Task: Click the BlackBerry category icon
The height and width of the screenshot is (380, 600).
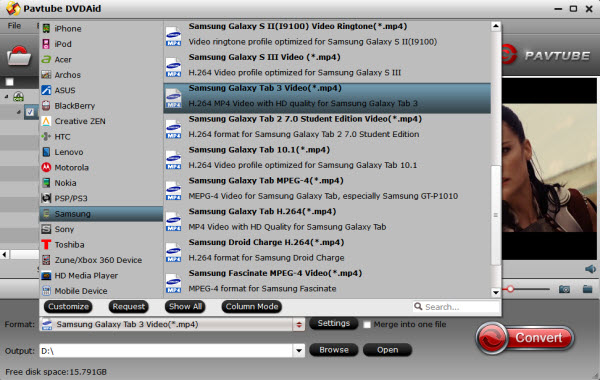Action: [46, 105]
